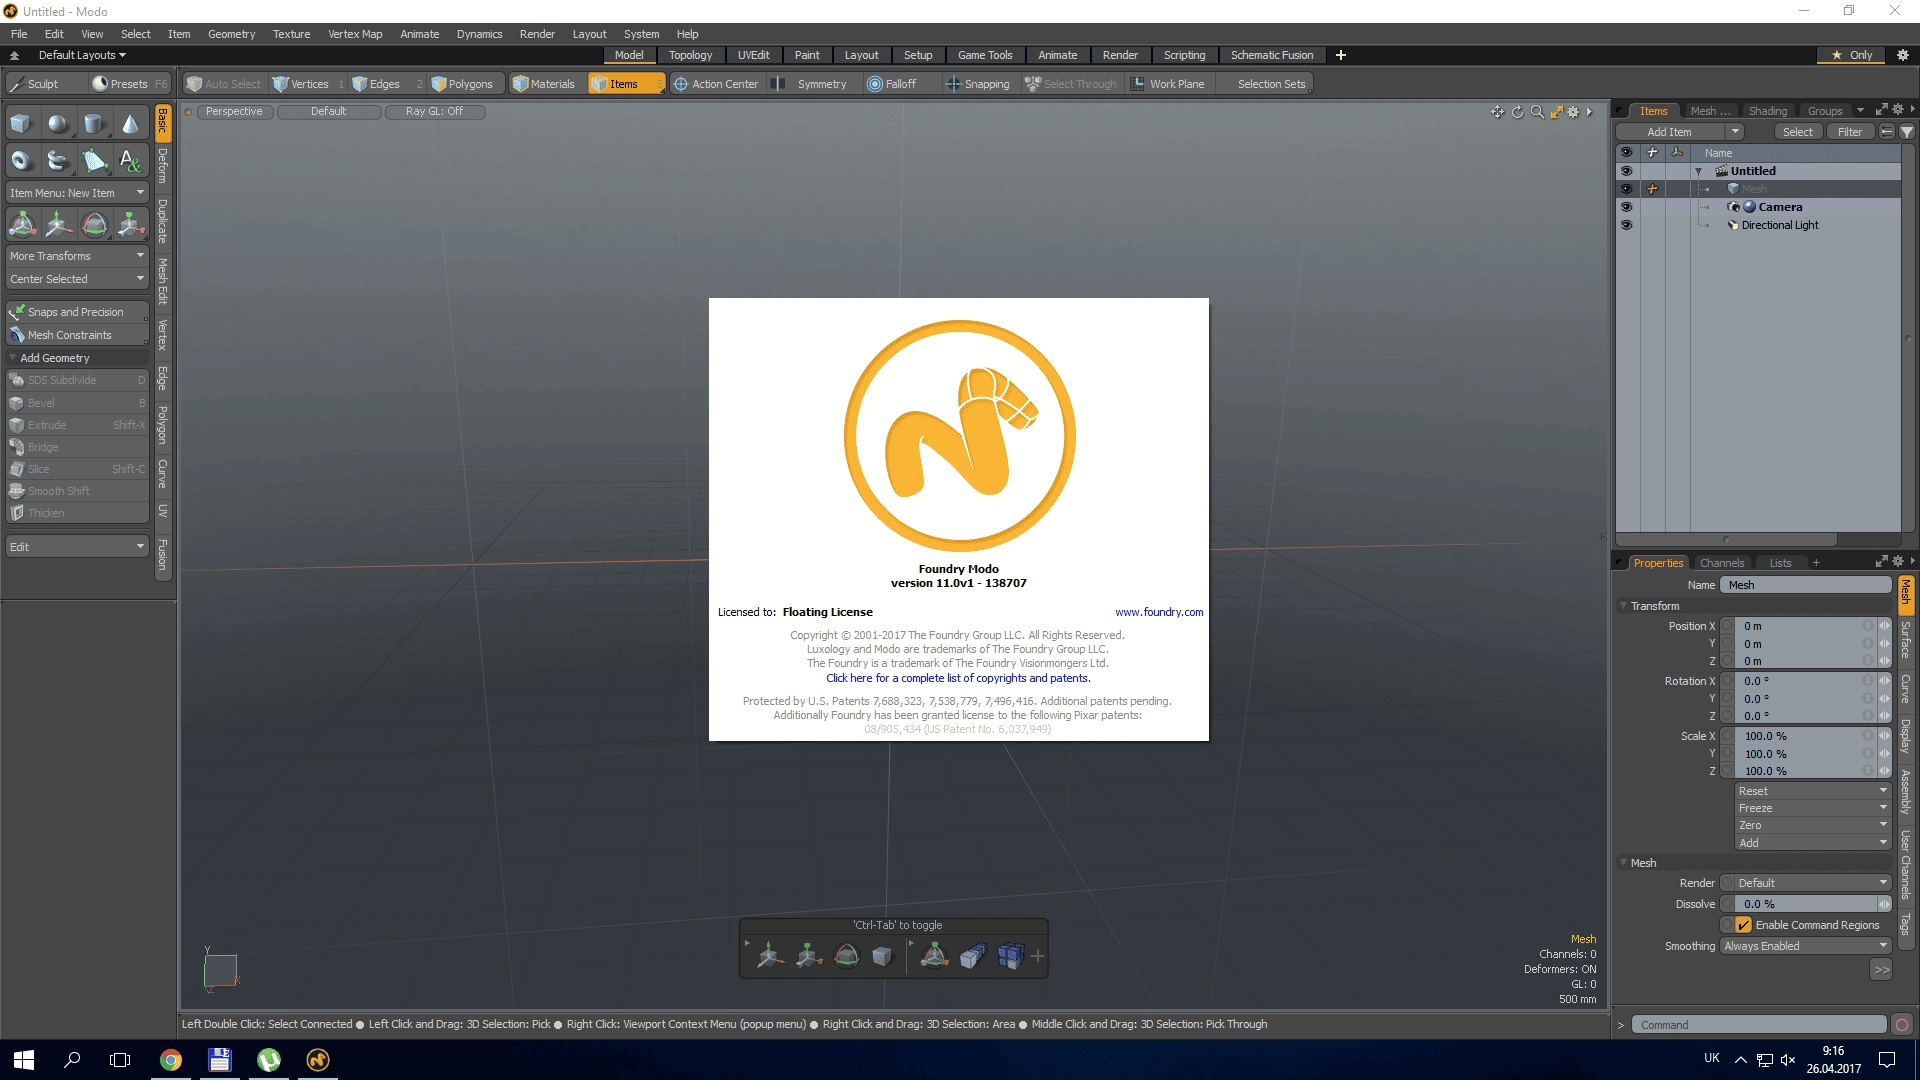Open Default Layouts dropdown
The height and width of the screenshot is (1080, 1920).
pyautogui.click(x=82, y=55)
